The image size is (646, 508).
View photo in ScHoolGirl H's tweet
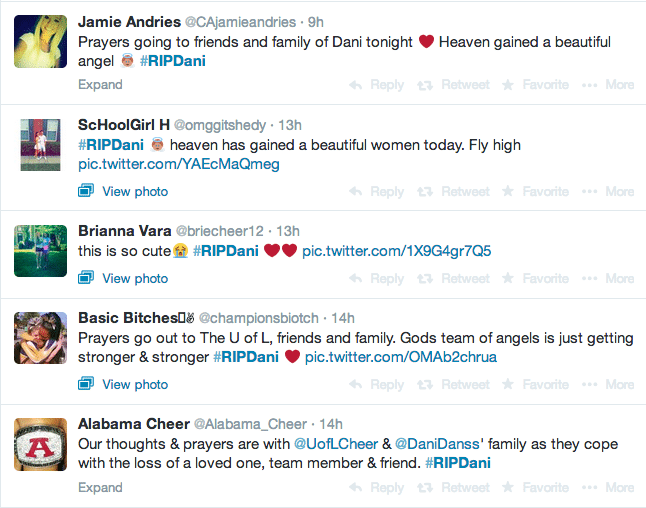(x=123, y=191)
